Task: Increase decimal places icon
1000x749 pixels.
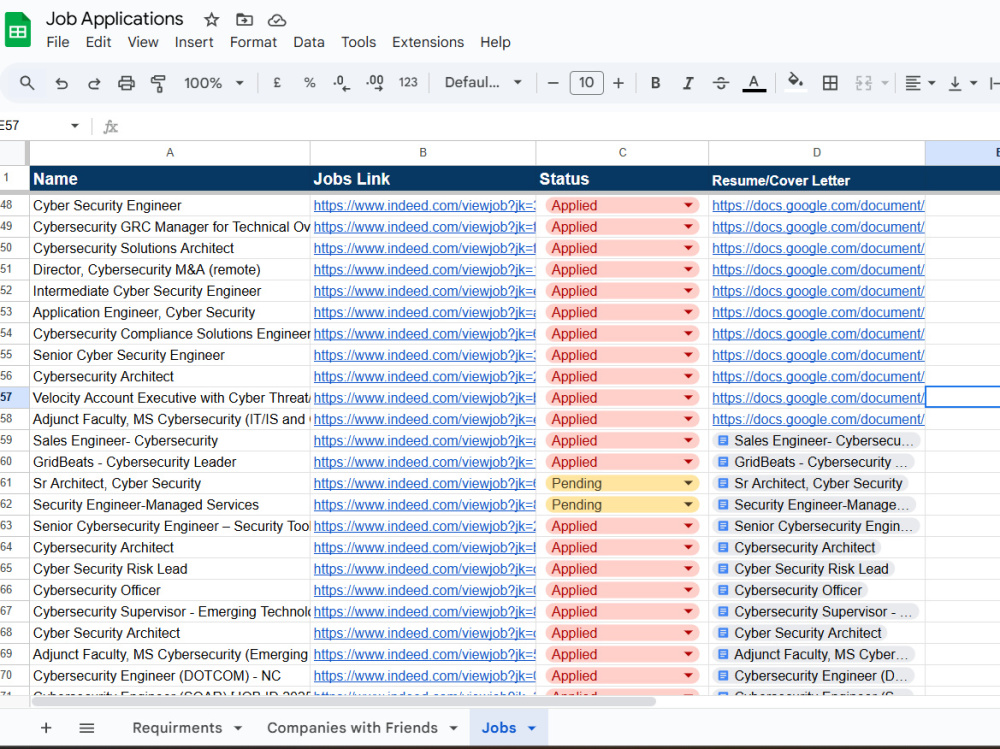Action: pyautogui.click(x=375, y=83)
